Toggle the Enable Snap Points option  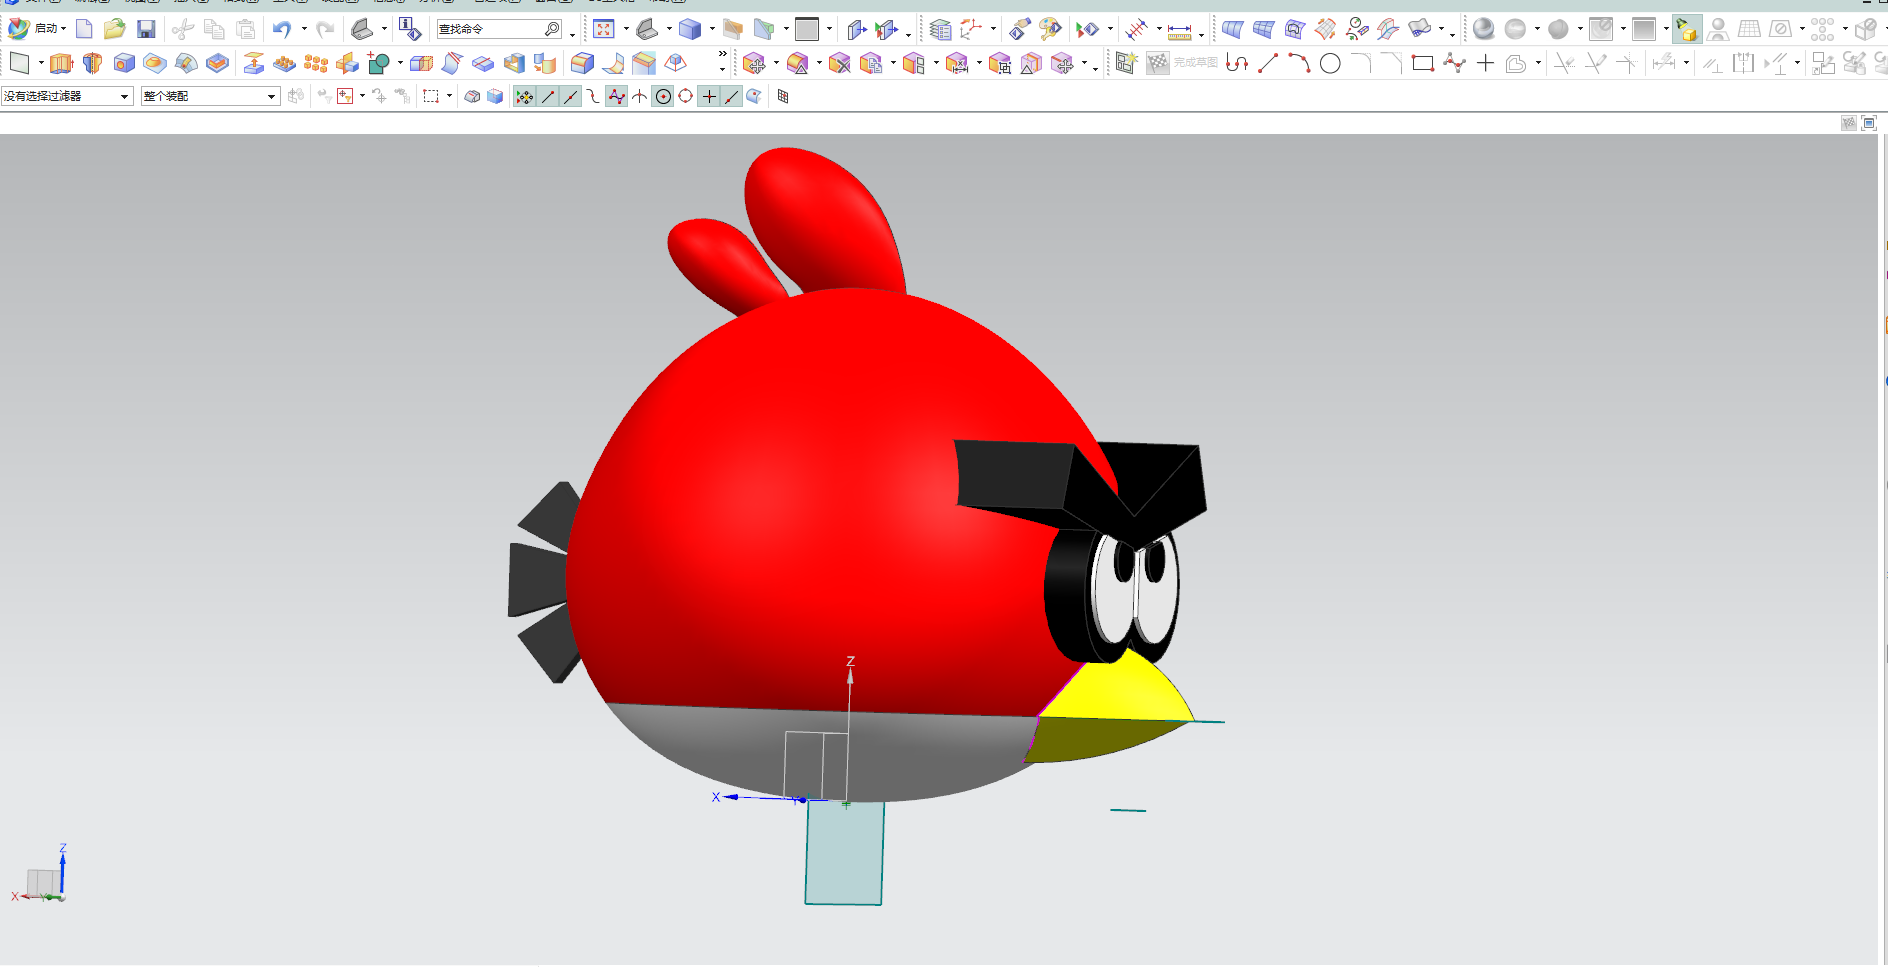tap(524, 97)
